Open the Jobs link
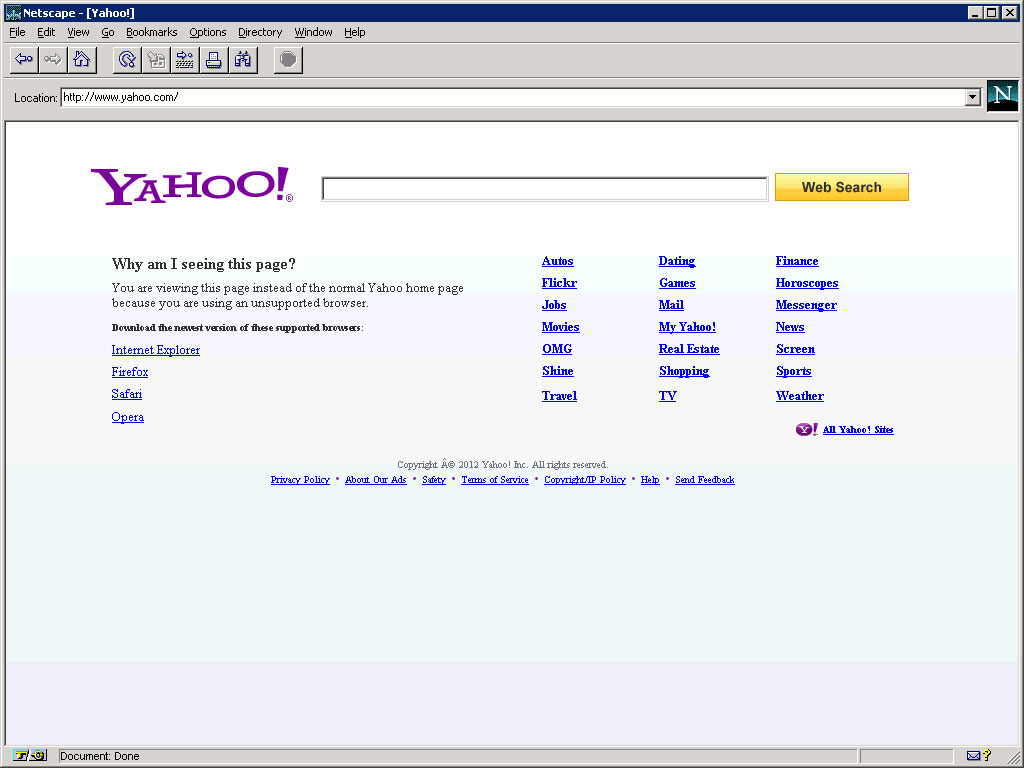Screen dimensions: 1024x768 tap(554, 305)
